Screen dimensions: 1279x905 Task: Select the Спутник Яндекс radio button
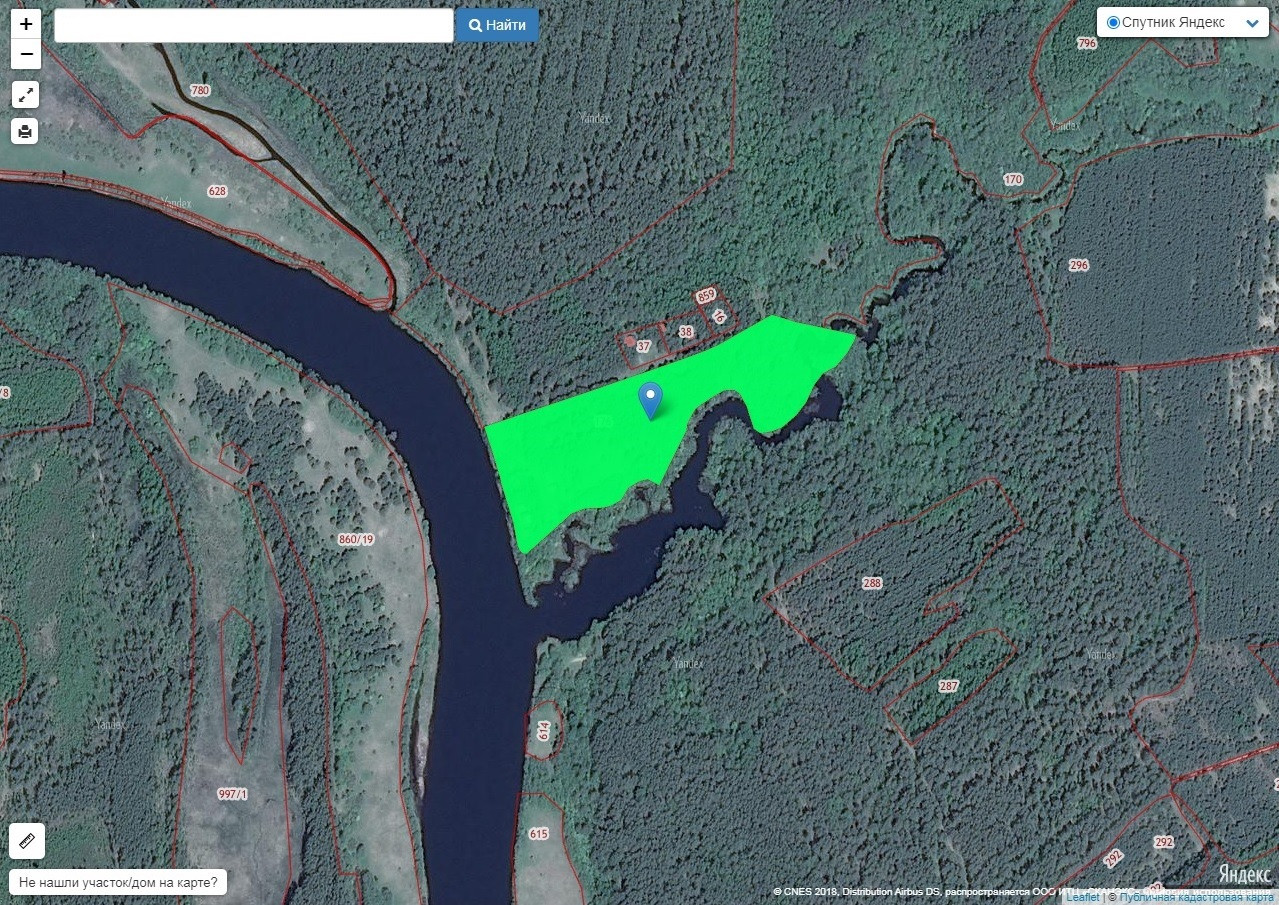(1113, 22)
